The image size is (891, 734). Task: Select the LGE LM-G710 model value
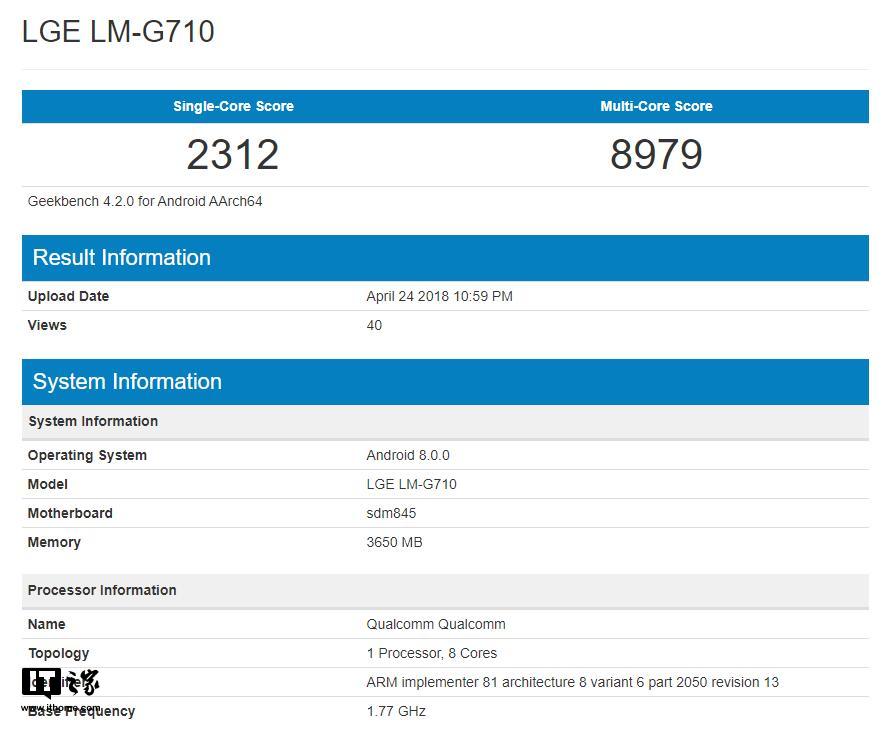411,484
